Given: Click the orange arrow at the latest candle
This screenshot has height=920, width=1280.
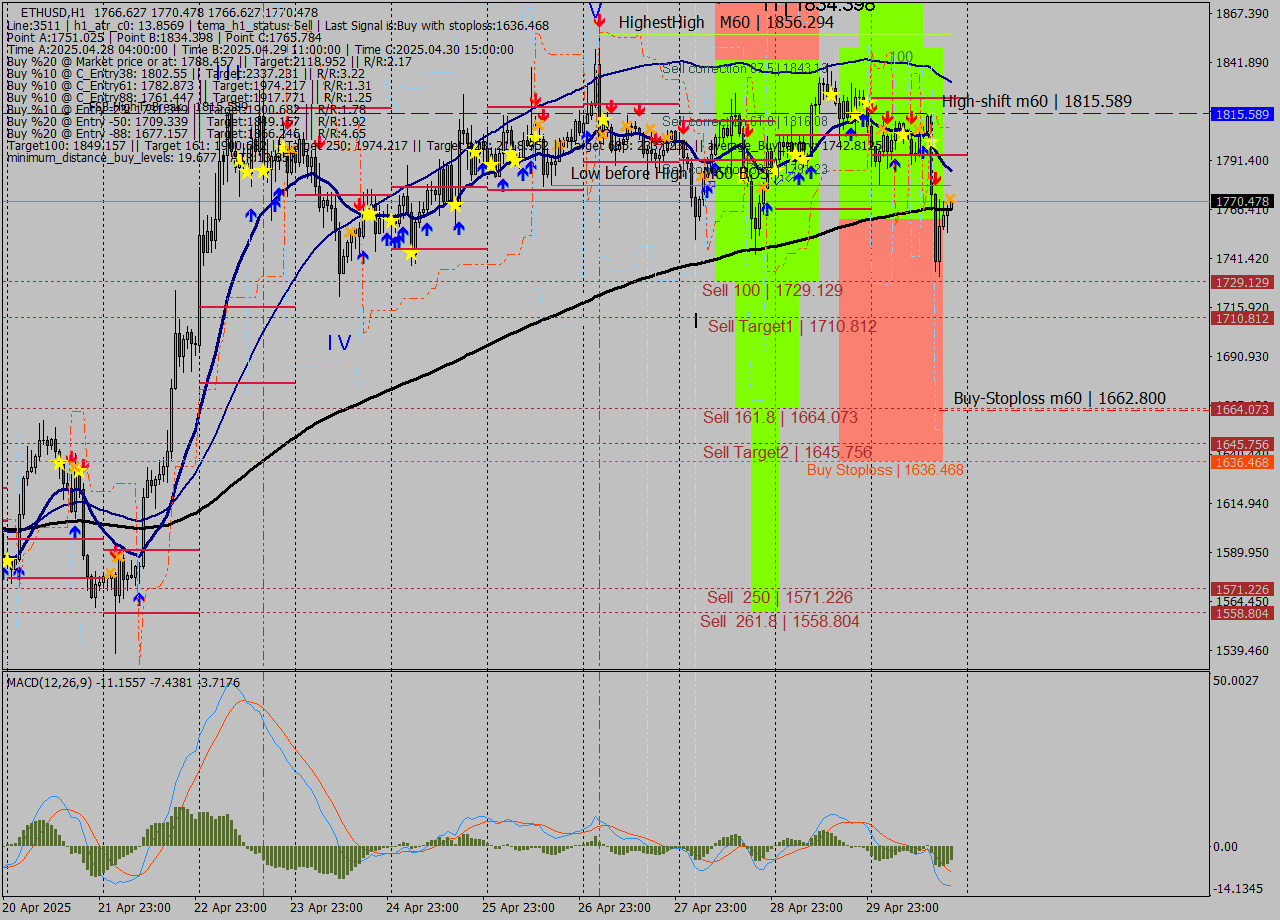Looking at the screenshot, I should pos(950,199).
